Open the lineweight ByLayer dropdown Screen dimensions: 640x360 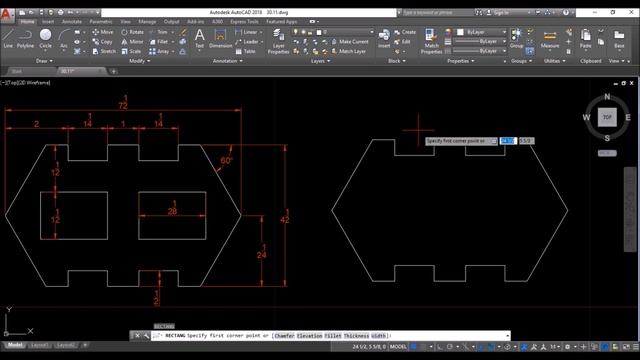point(480,42)
